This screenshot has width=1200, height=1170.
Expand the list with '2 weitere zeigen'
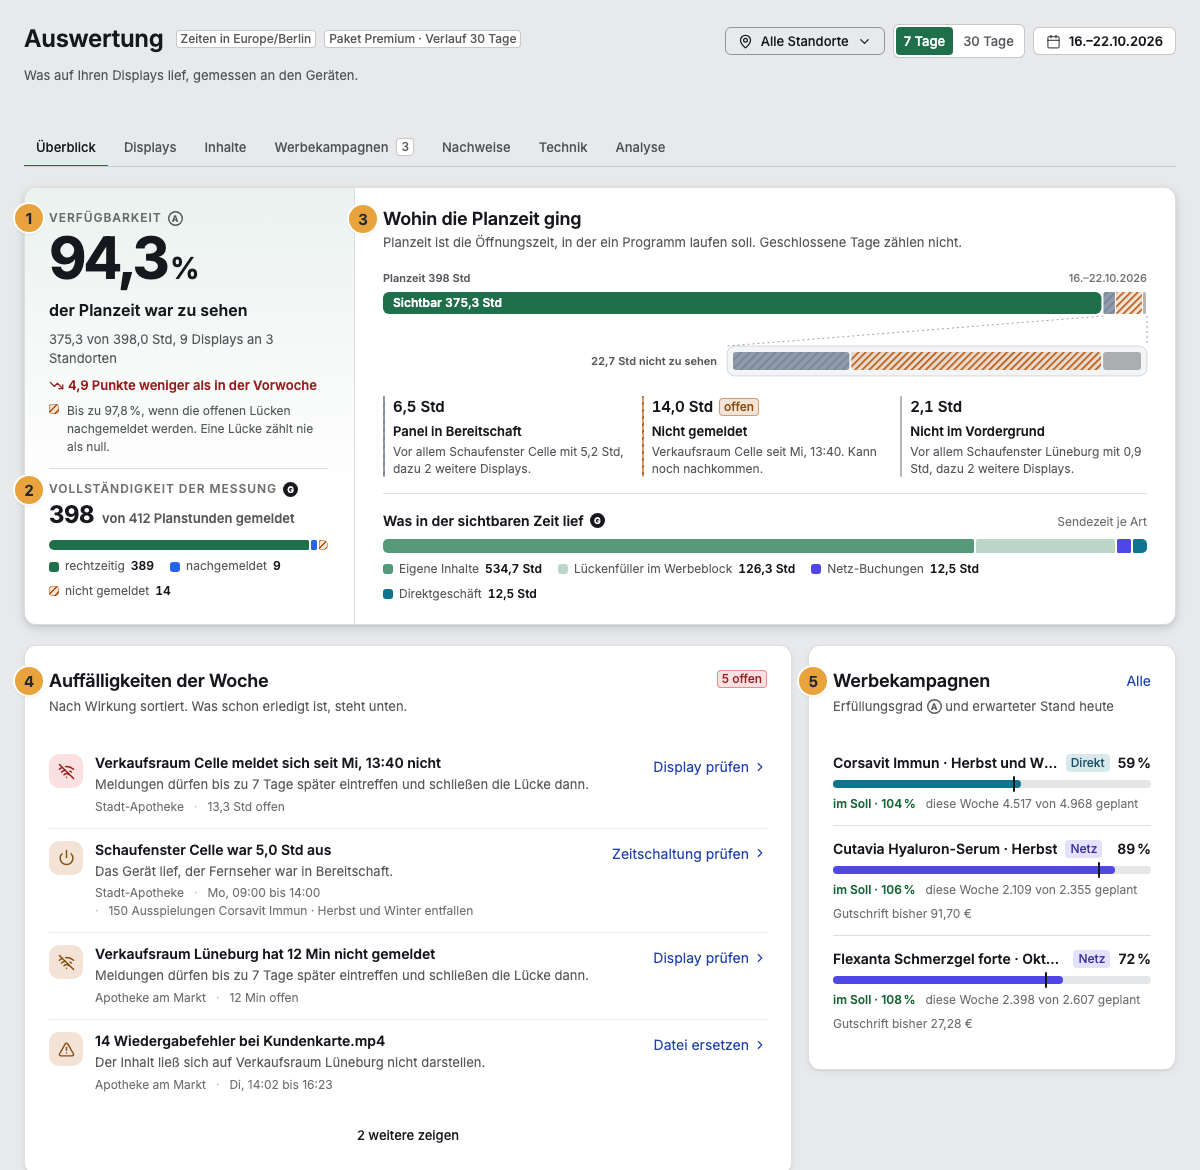point(408,1135)
